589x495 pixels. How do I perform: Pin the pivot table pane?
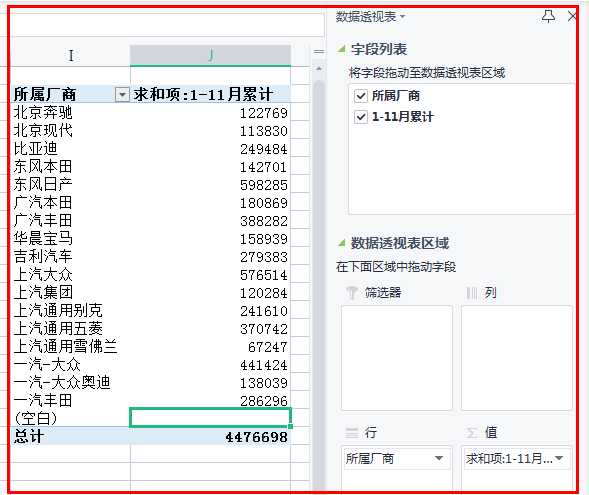548,16
